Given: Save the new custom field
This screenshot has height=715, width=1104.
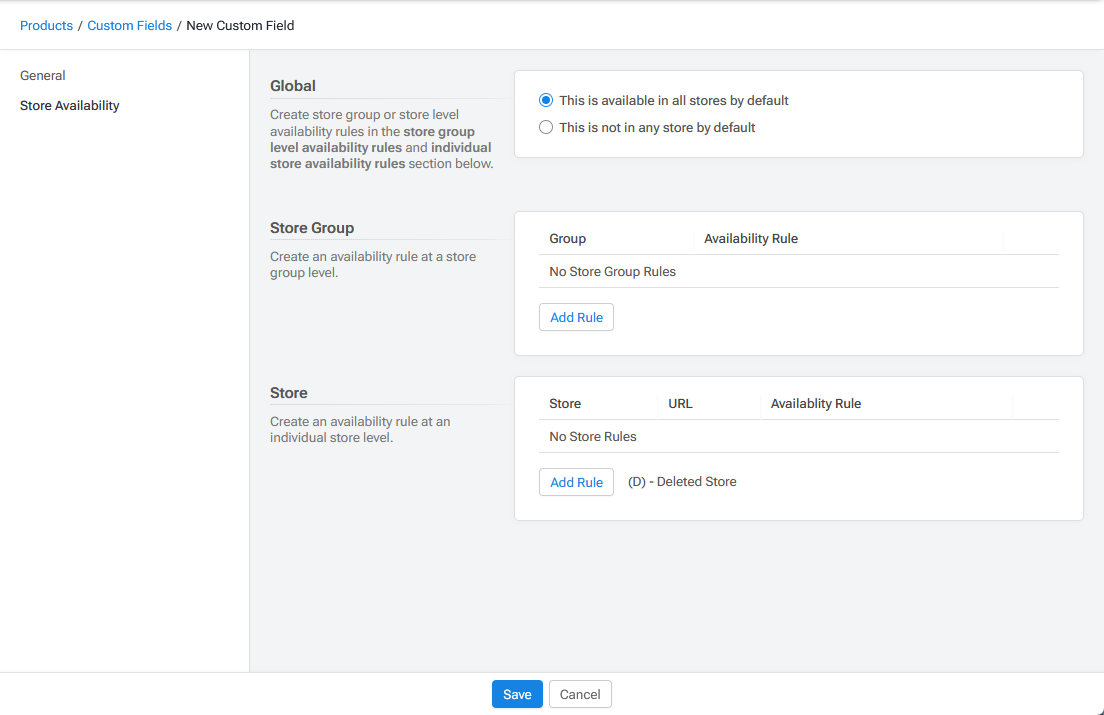Looking at the screenshot, I should point(517,694).
